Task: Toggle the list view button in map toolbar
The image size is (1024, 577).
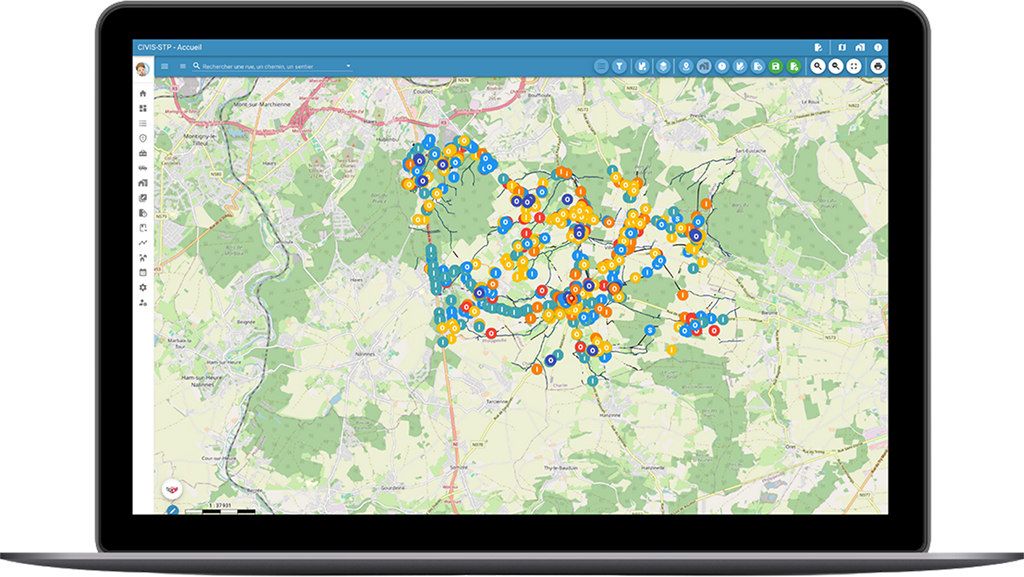Action: [x=601, y=66]
